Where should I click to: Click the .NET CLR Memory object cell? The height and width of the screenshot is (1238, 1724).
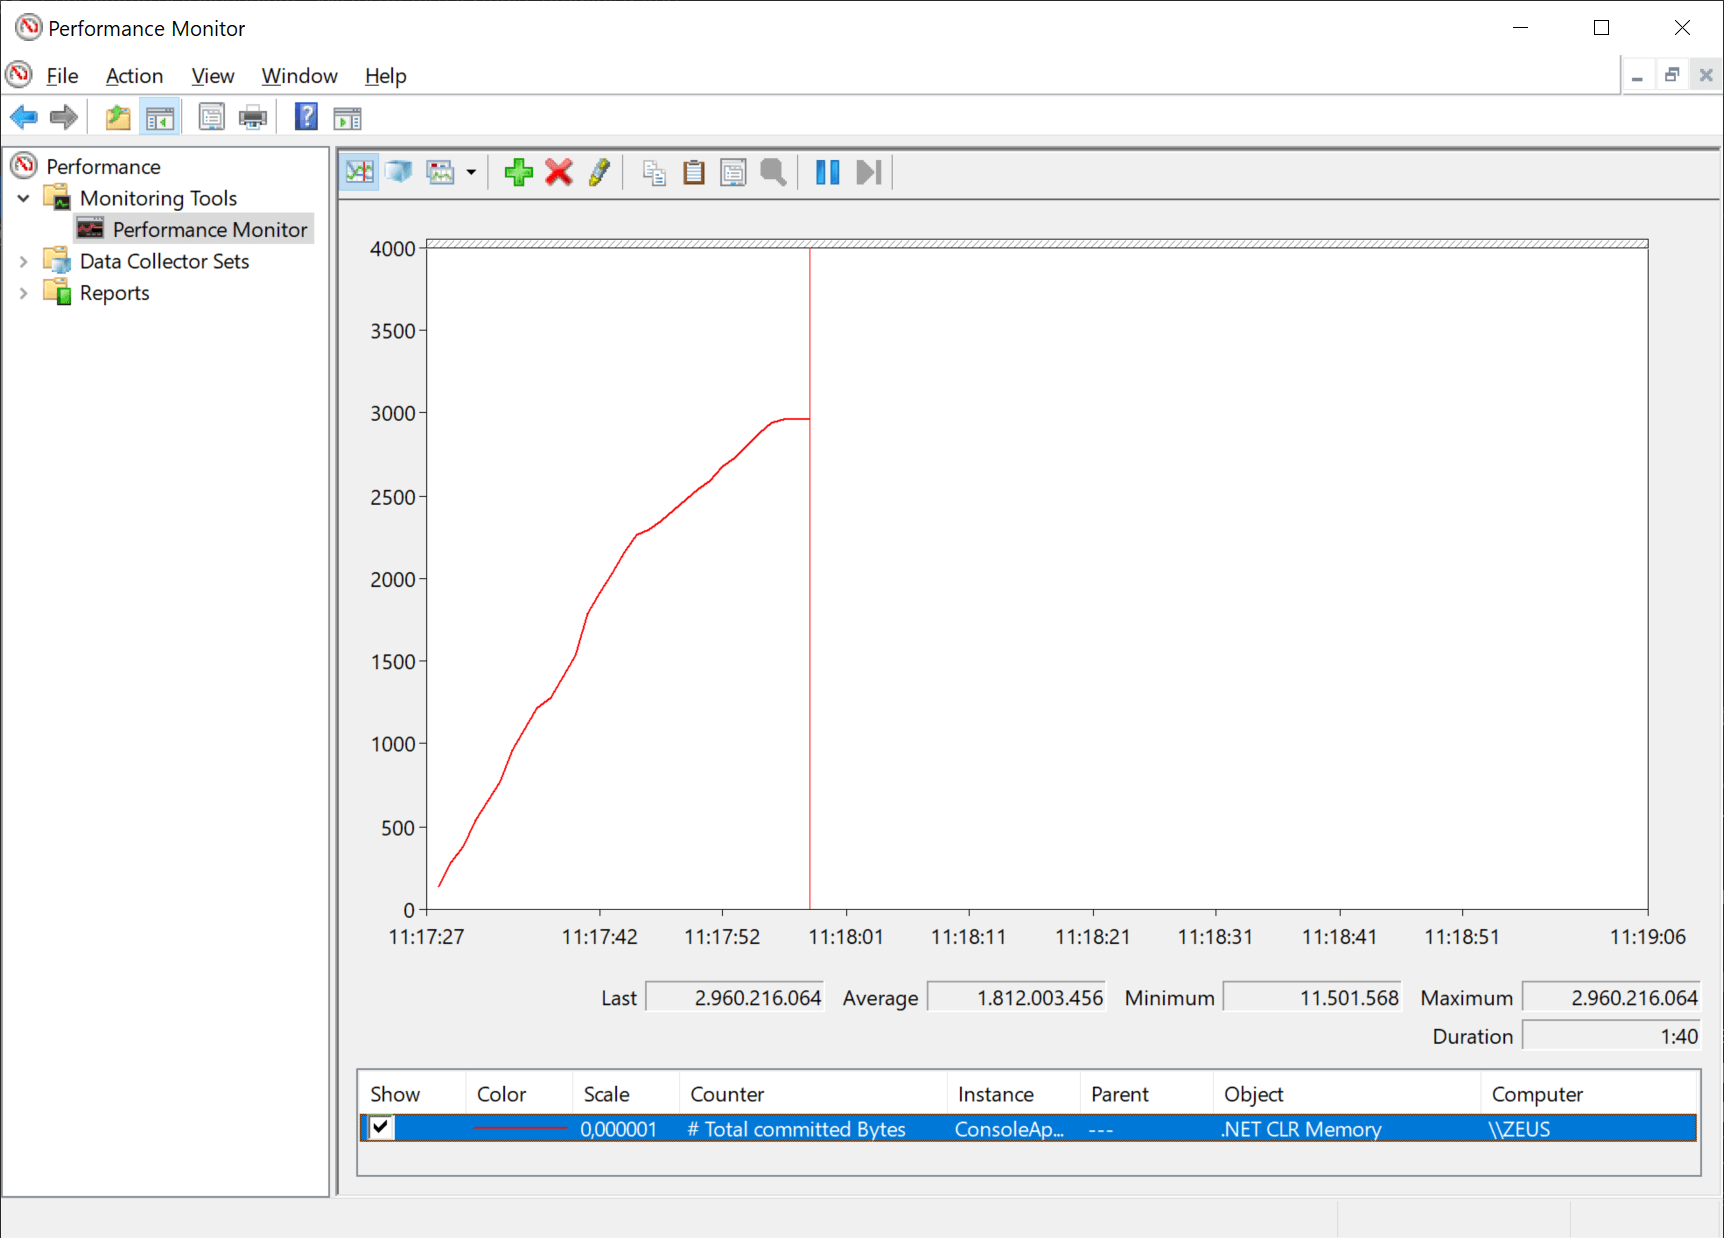pyautogui.click(x=1301, y=1129)
